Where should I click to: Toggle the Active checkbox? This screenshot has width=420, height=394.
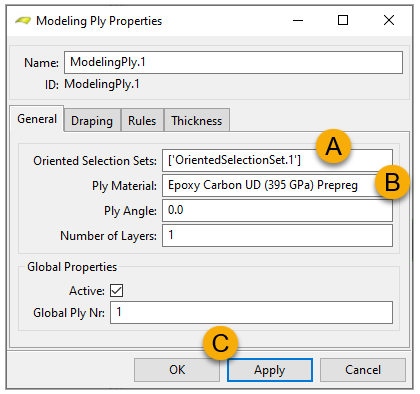pos(116,290)
